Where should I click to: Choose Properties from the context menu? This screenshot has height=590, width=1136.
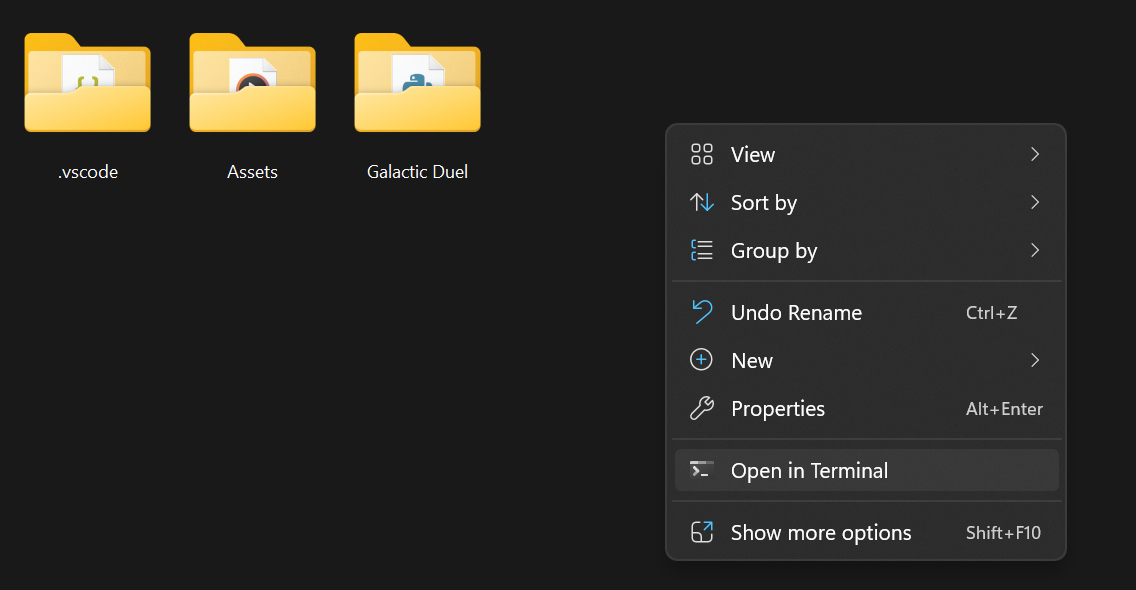point(866,409)
